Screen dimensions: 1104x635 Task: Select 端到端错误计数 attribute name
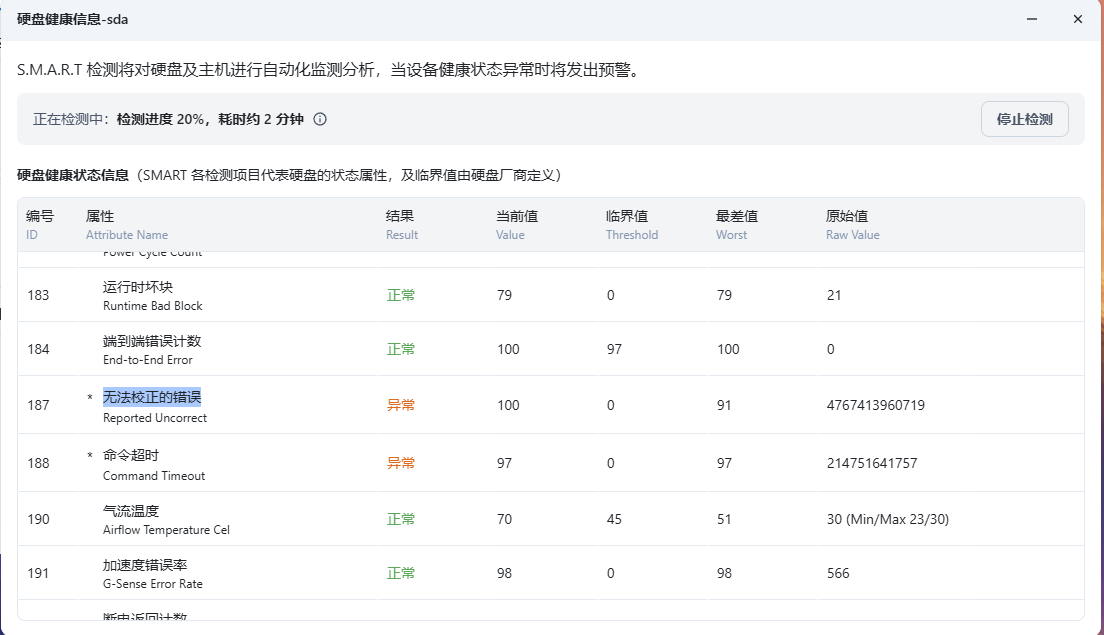[152, 341]
